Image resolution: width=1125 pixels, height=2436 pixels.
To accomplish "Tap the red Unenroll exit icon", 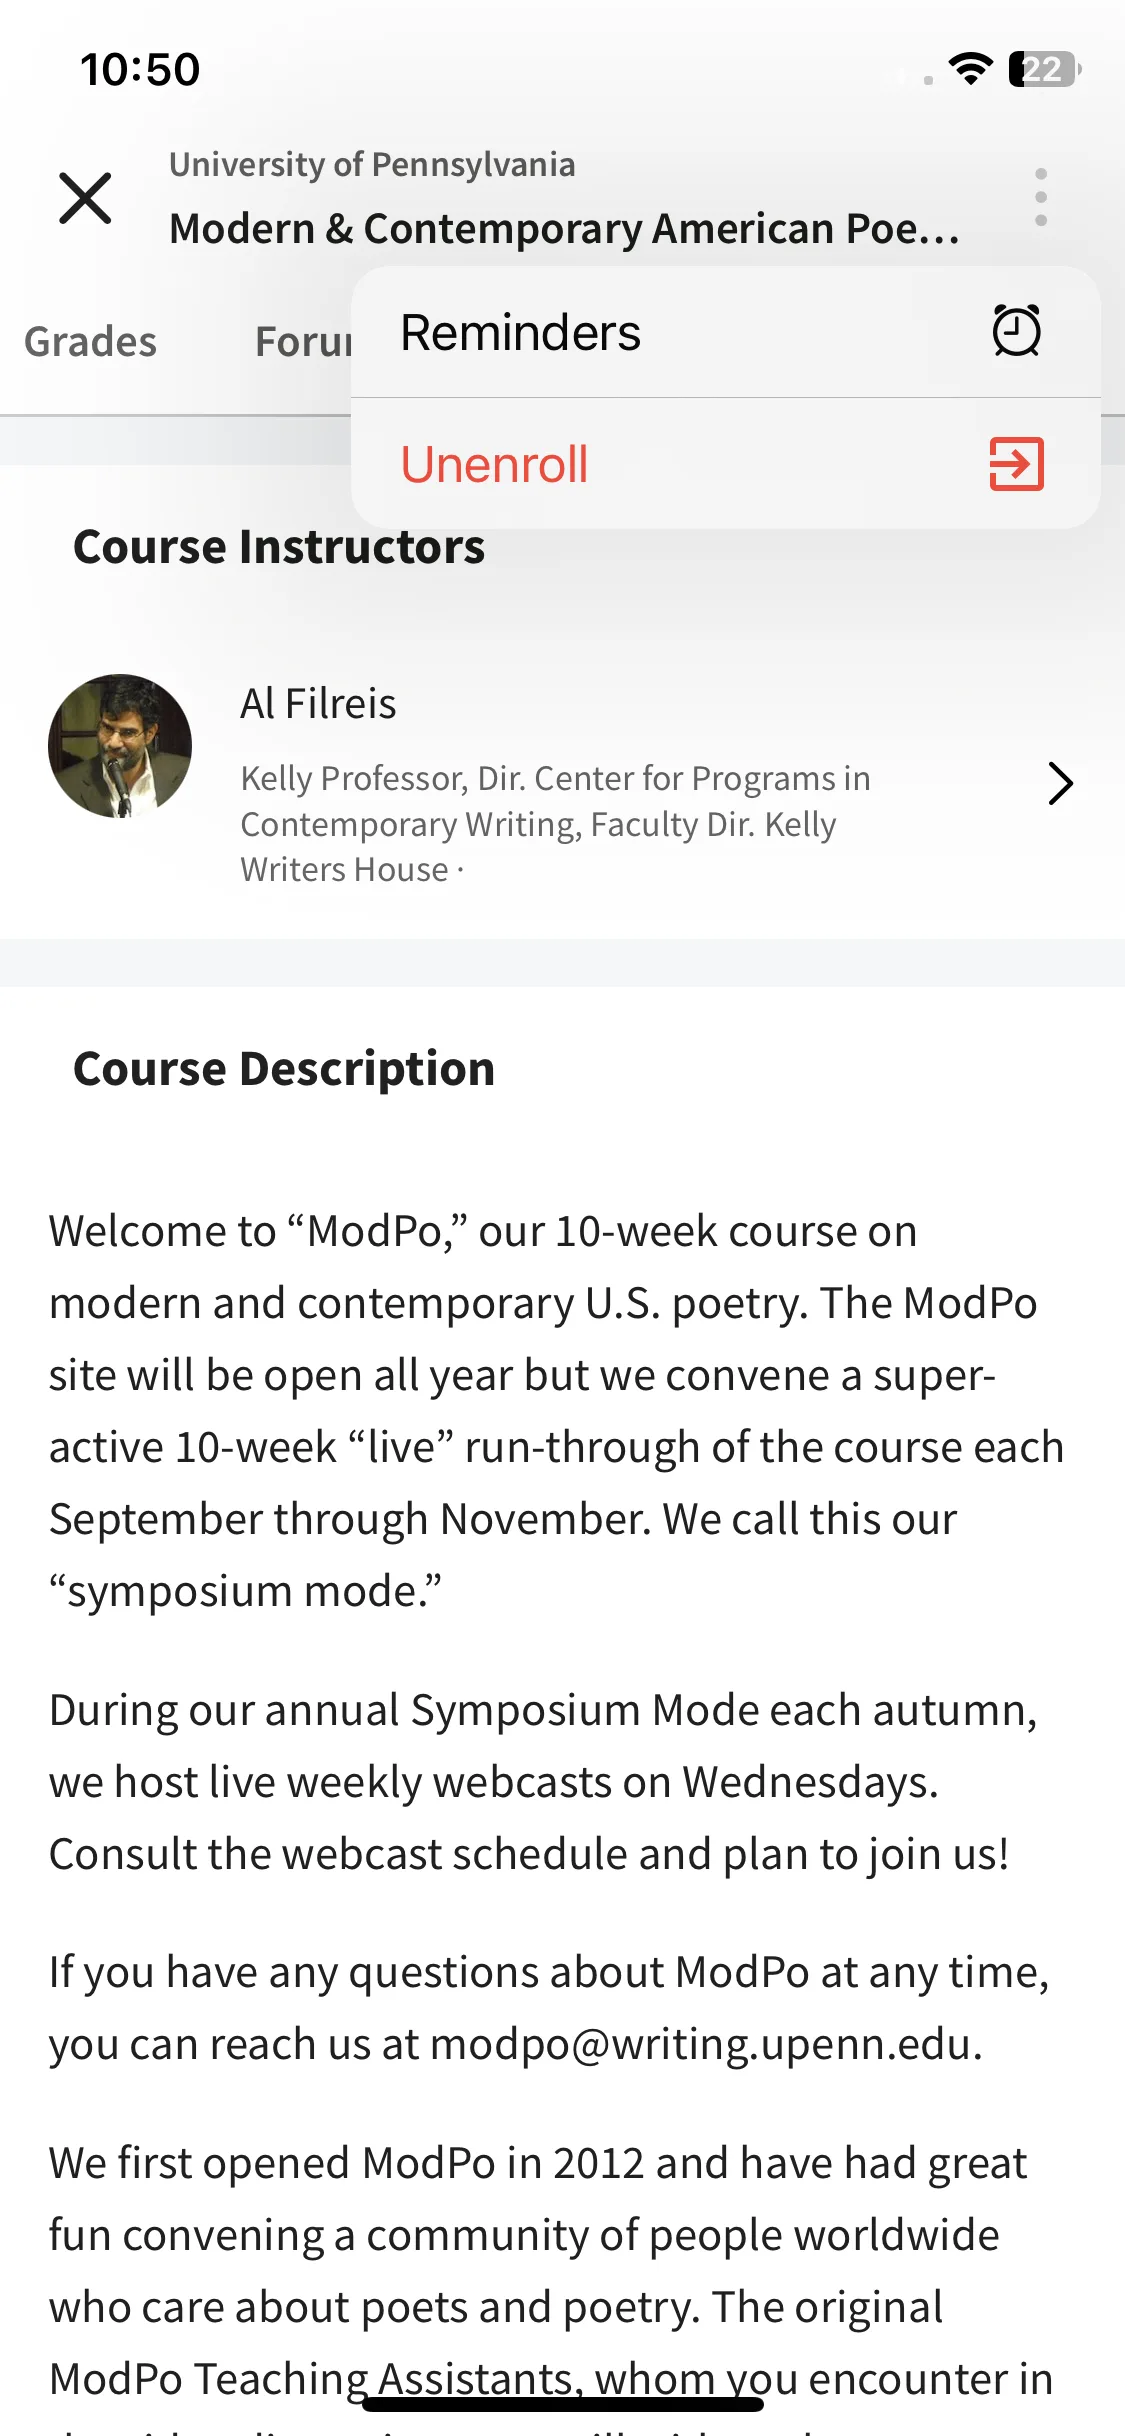I will click(1016, 464).
